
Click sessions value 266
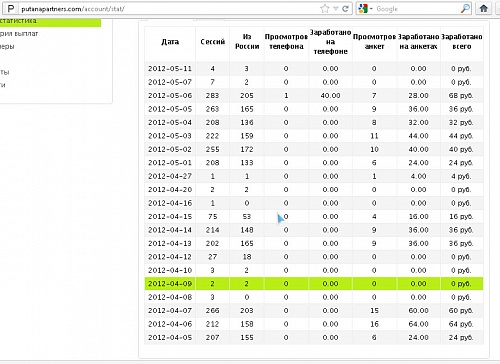[x=212, y=311]
